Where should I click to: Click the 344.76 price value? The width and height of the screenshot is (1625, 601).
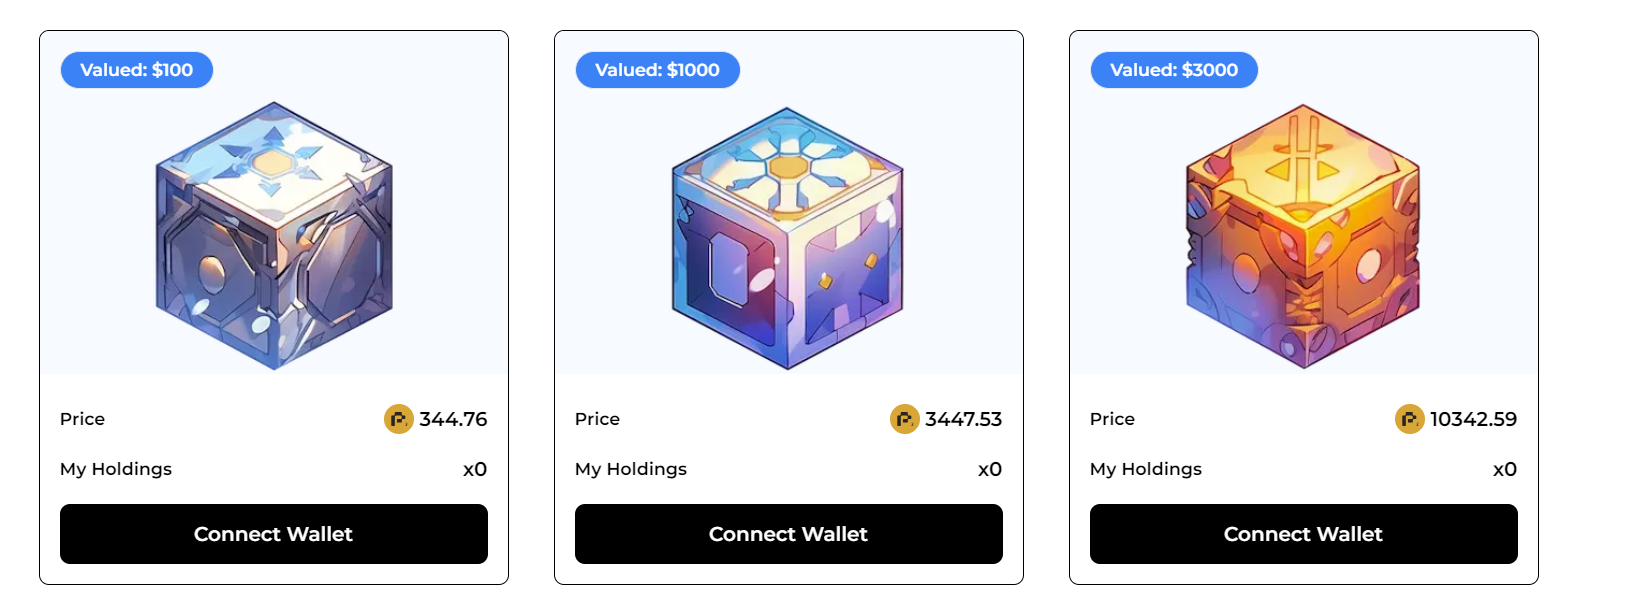[453, 419]
